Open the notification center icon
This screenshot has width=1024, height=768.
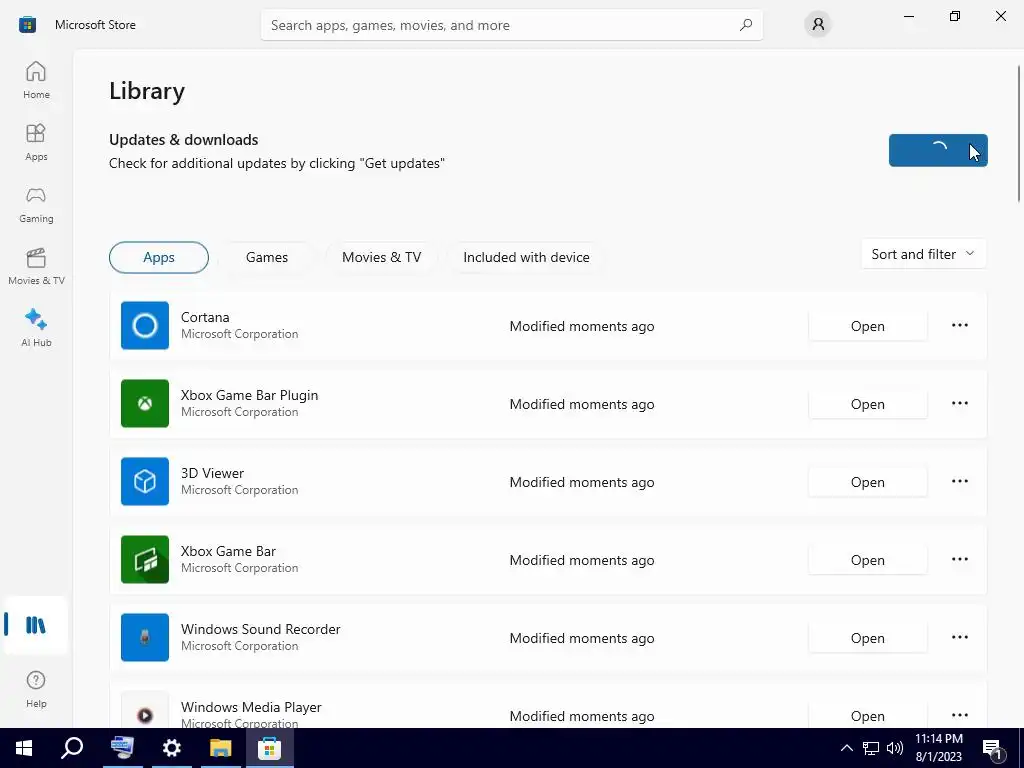click(993, 750)
